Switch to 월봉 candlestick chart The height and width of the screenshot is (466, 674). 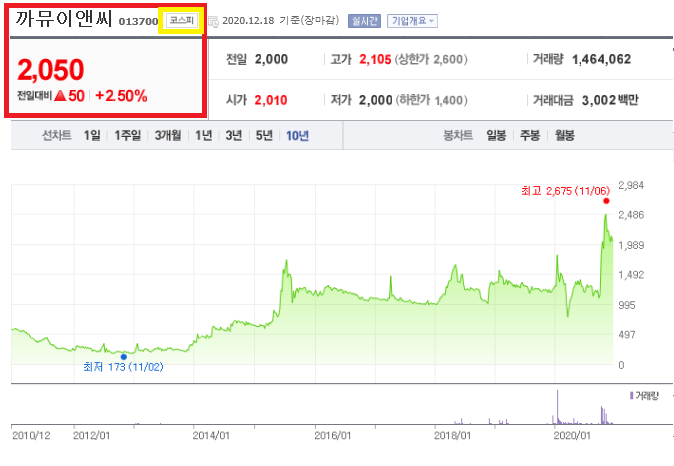point(564,135)
